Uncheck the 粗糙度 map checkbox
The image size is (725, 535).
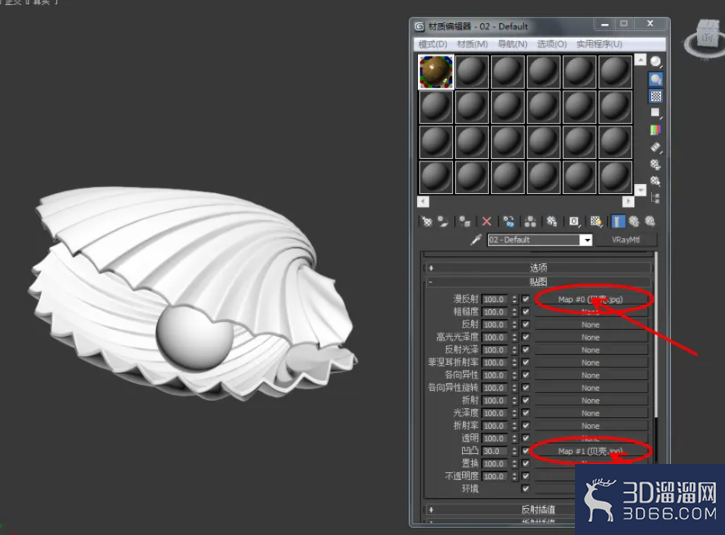tap(526, 312)
